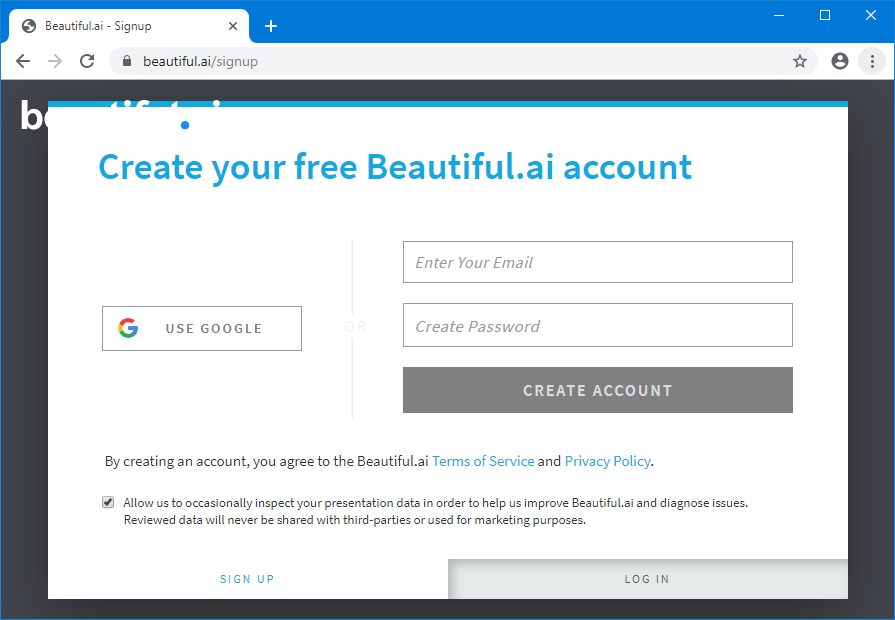Image resolution: width=895 pixels, height=620 pixels.
Task: Select the Beautiful.ai - Signup browser tab
Action: pos(120,26)
